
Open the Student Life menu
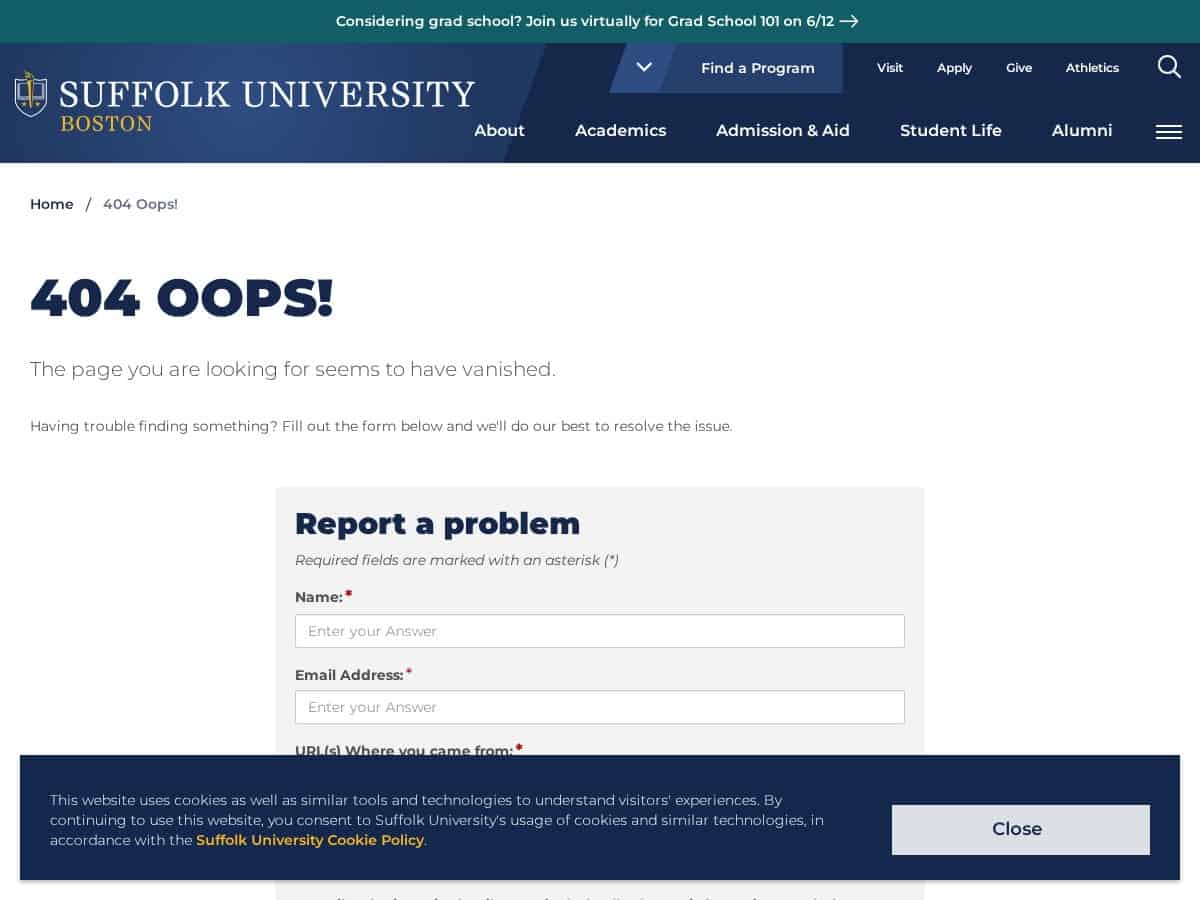(x=951, y=131)
